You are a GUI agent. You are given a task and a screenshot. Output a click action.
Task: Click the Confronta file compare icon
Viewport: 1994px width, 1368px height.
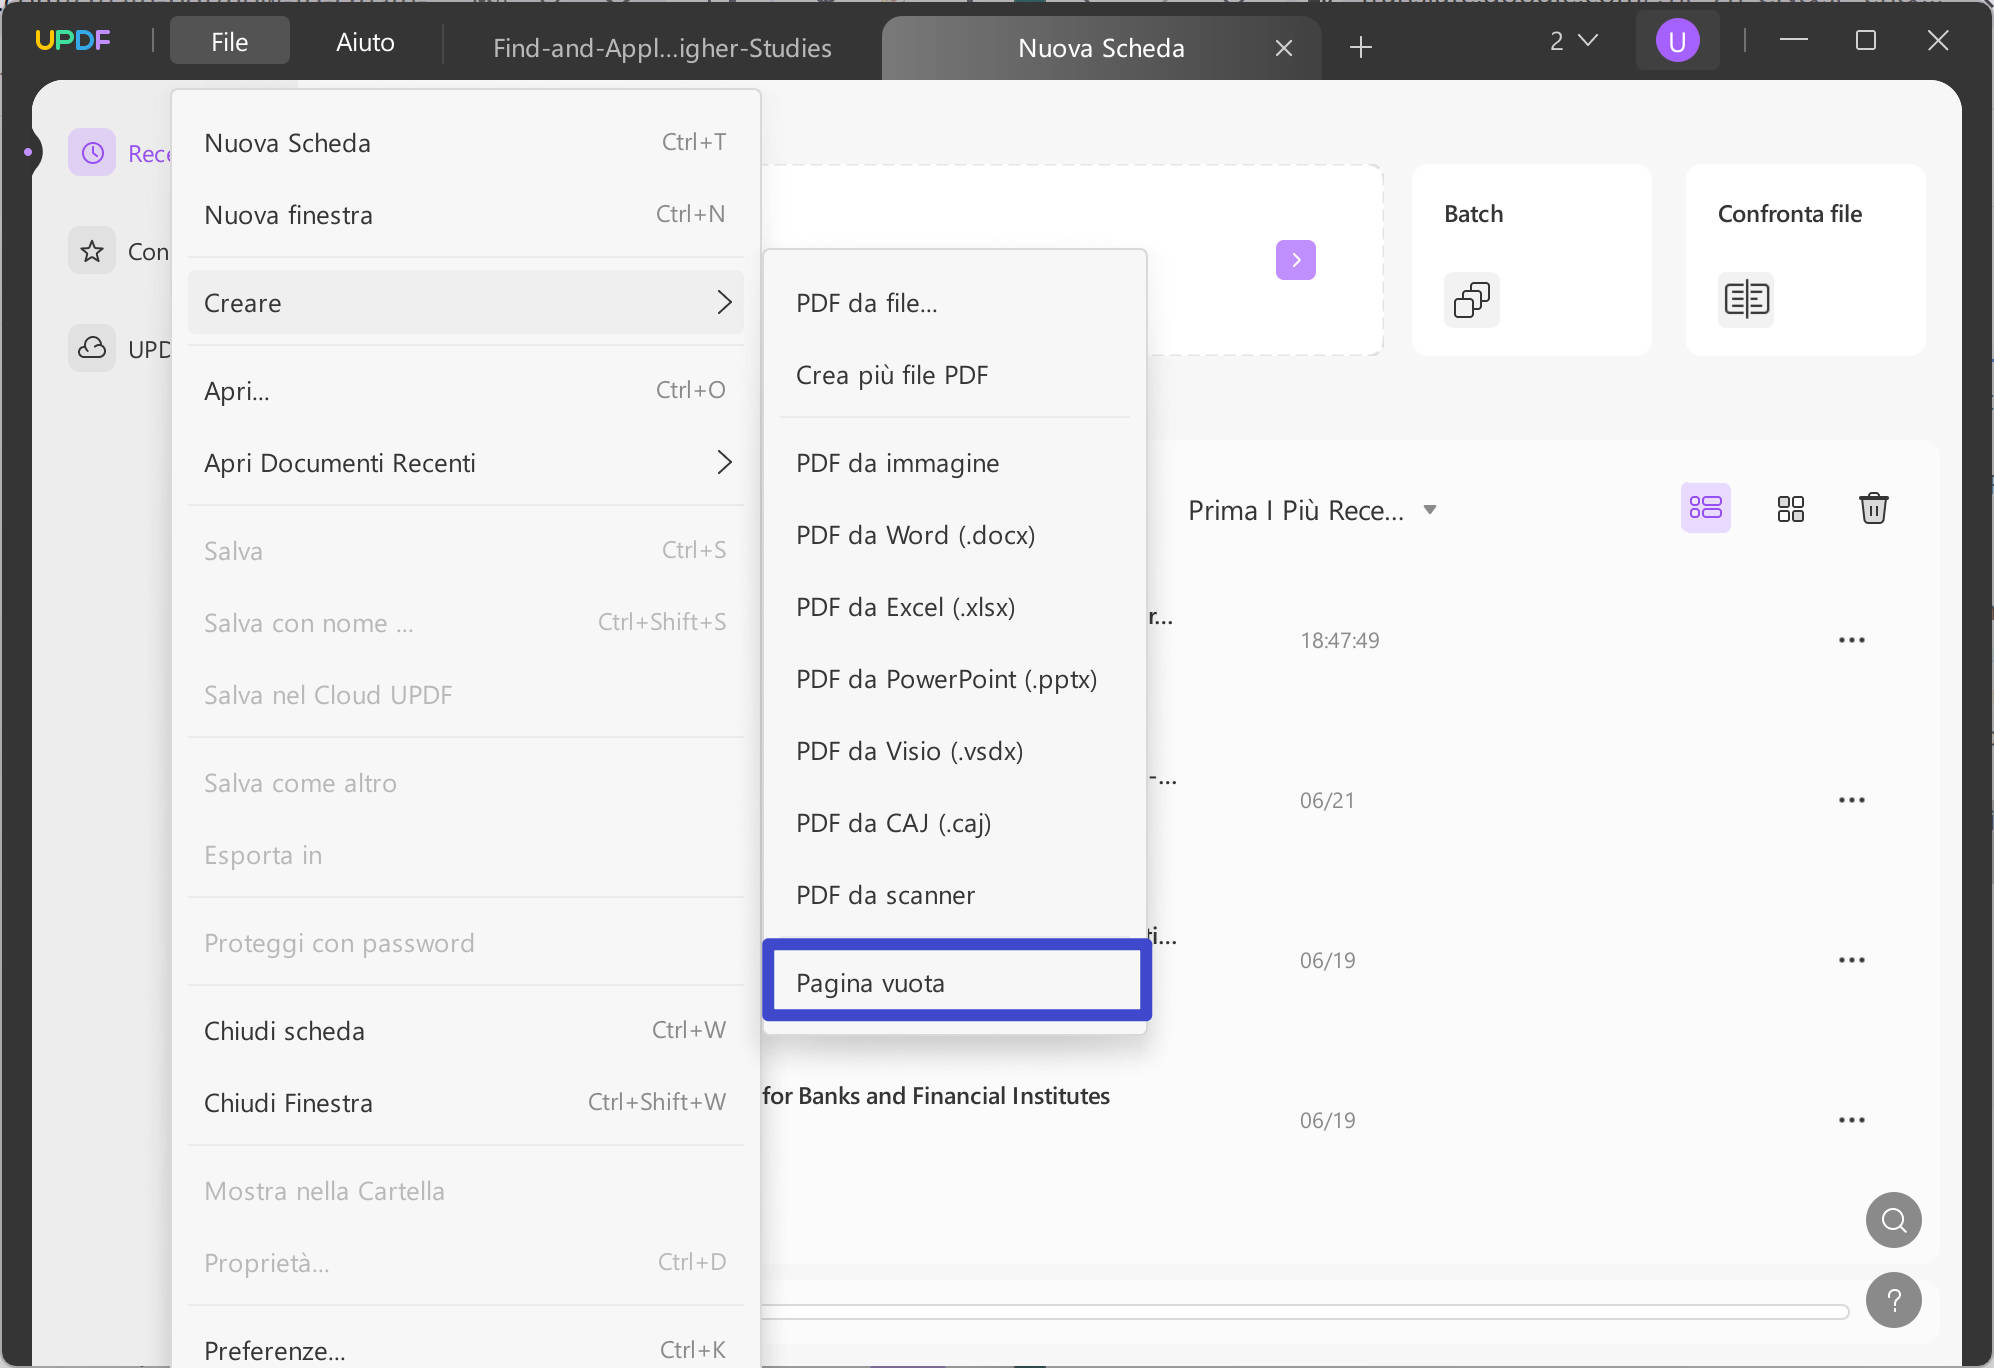coord(1746,299)
